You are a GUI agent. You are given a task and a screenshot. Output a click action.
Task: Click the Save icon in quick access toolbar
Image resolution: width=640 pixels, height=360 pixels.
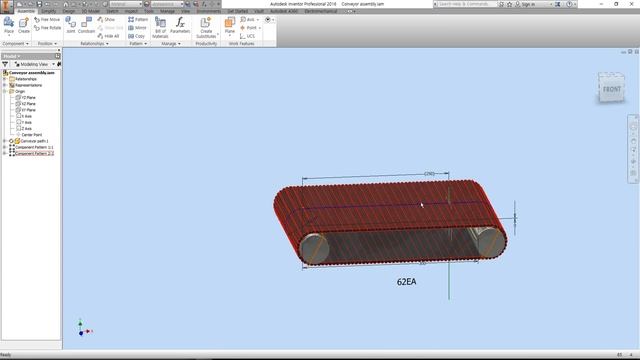[39, 4]
